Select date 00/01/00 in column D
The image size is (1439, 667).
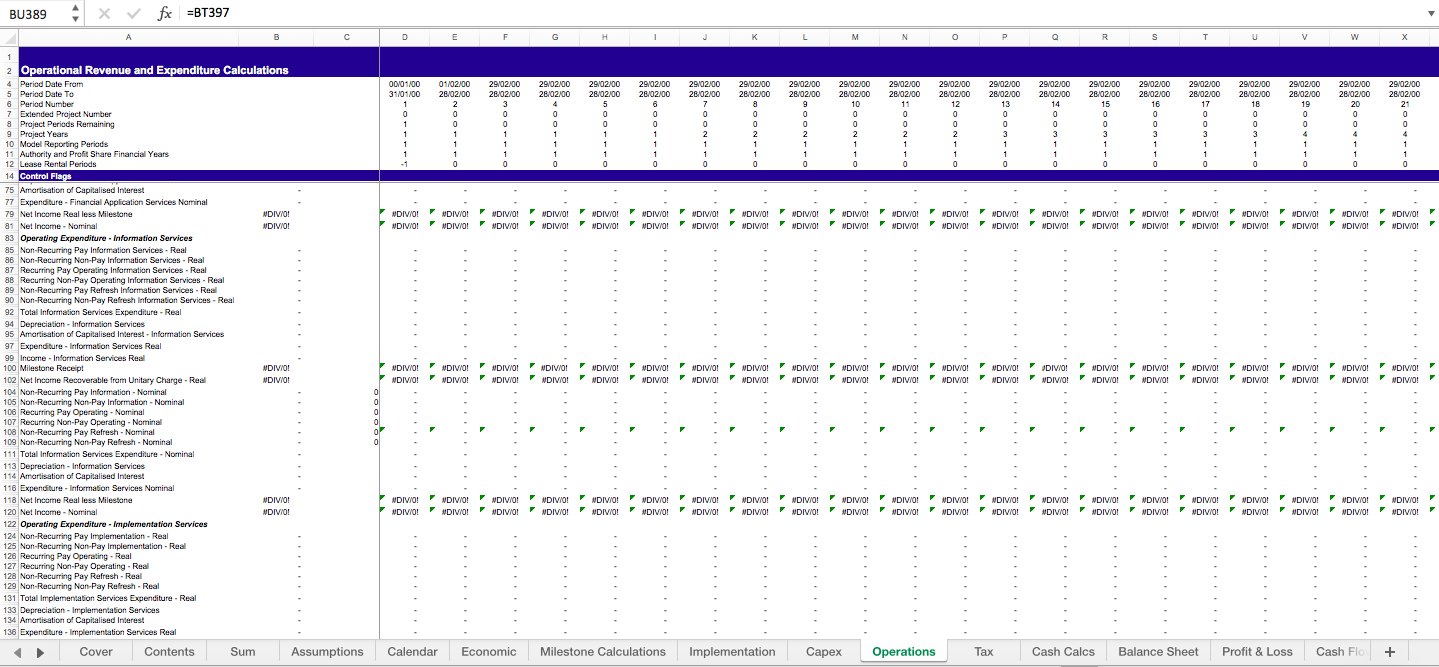point(405,84)
